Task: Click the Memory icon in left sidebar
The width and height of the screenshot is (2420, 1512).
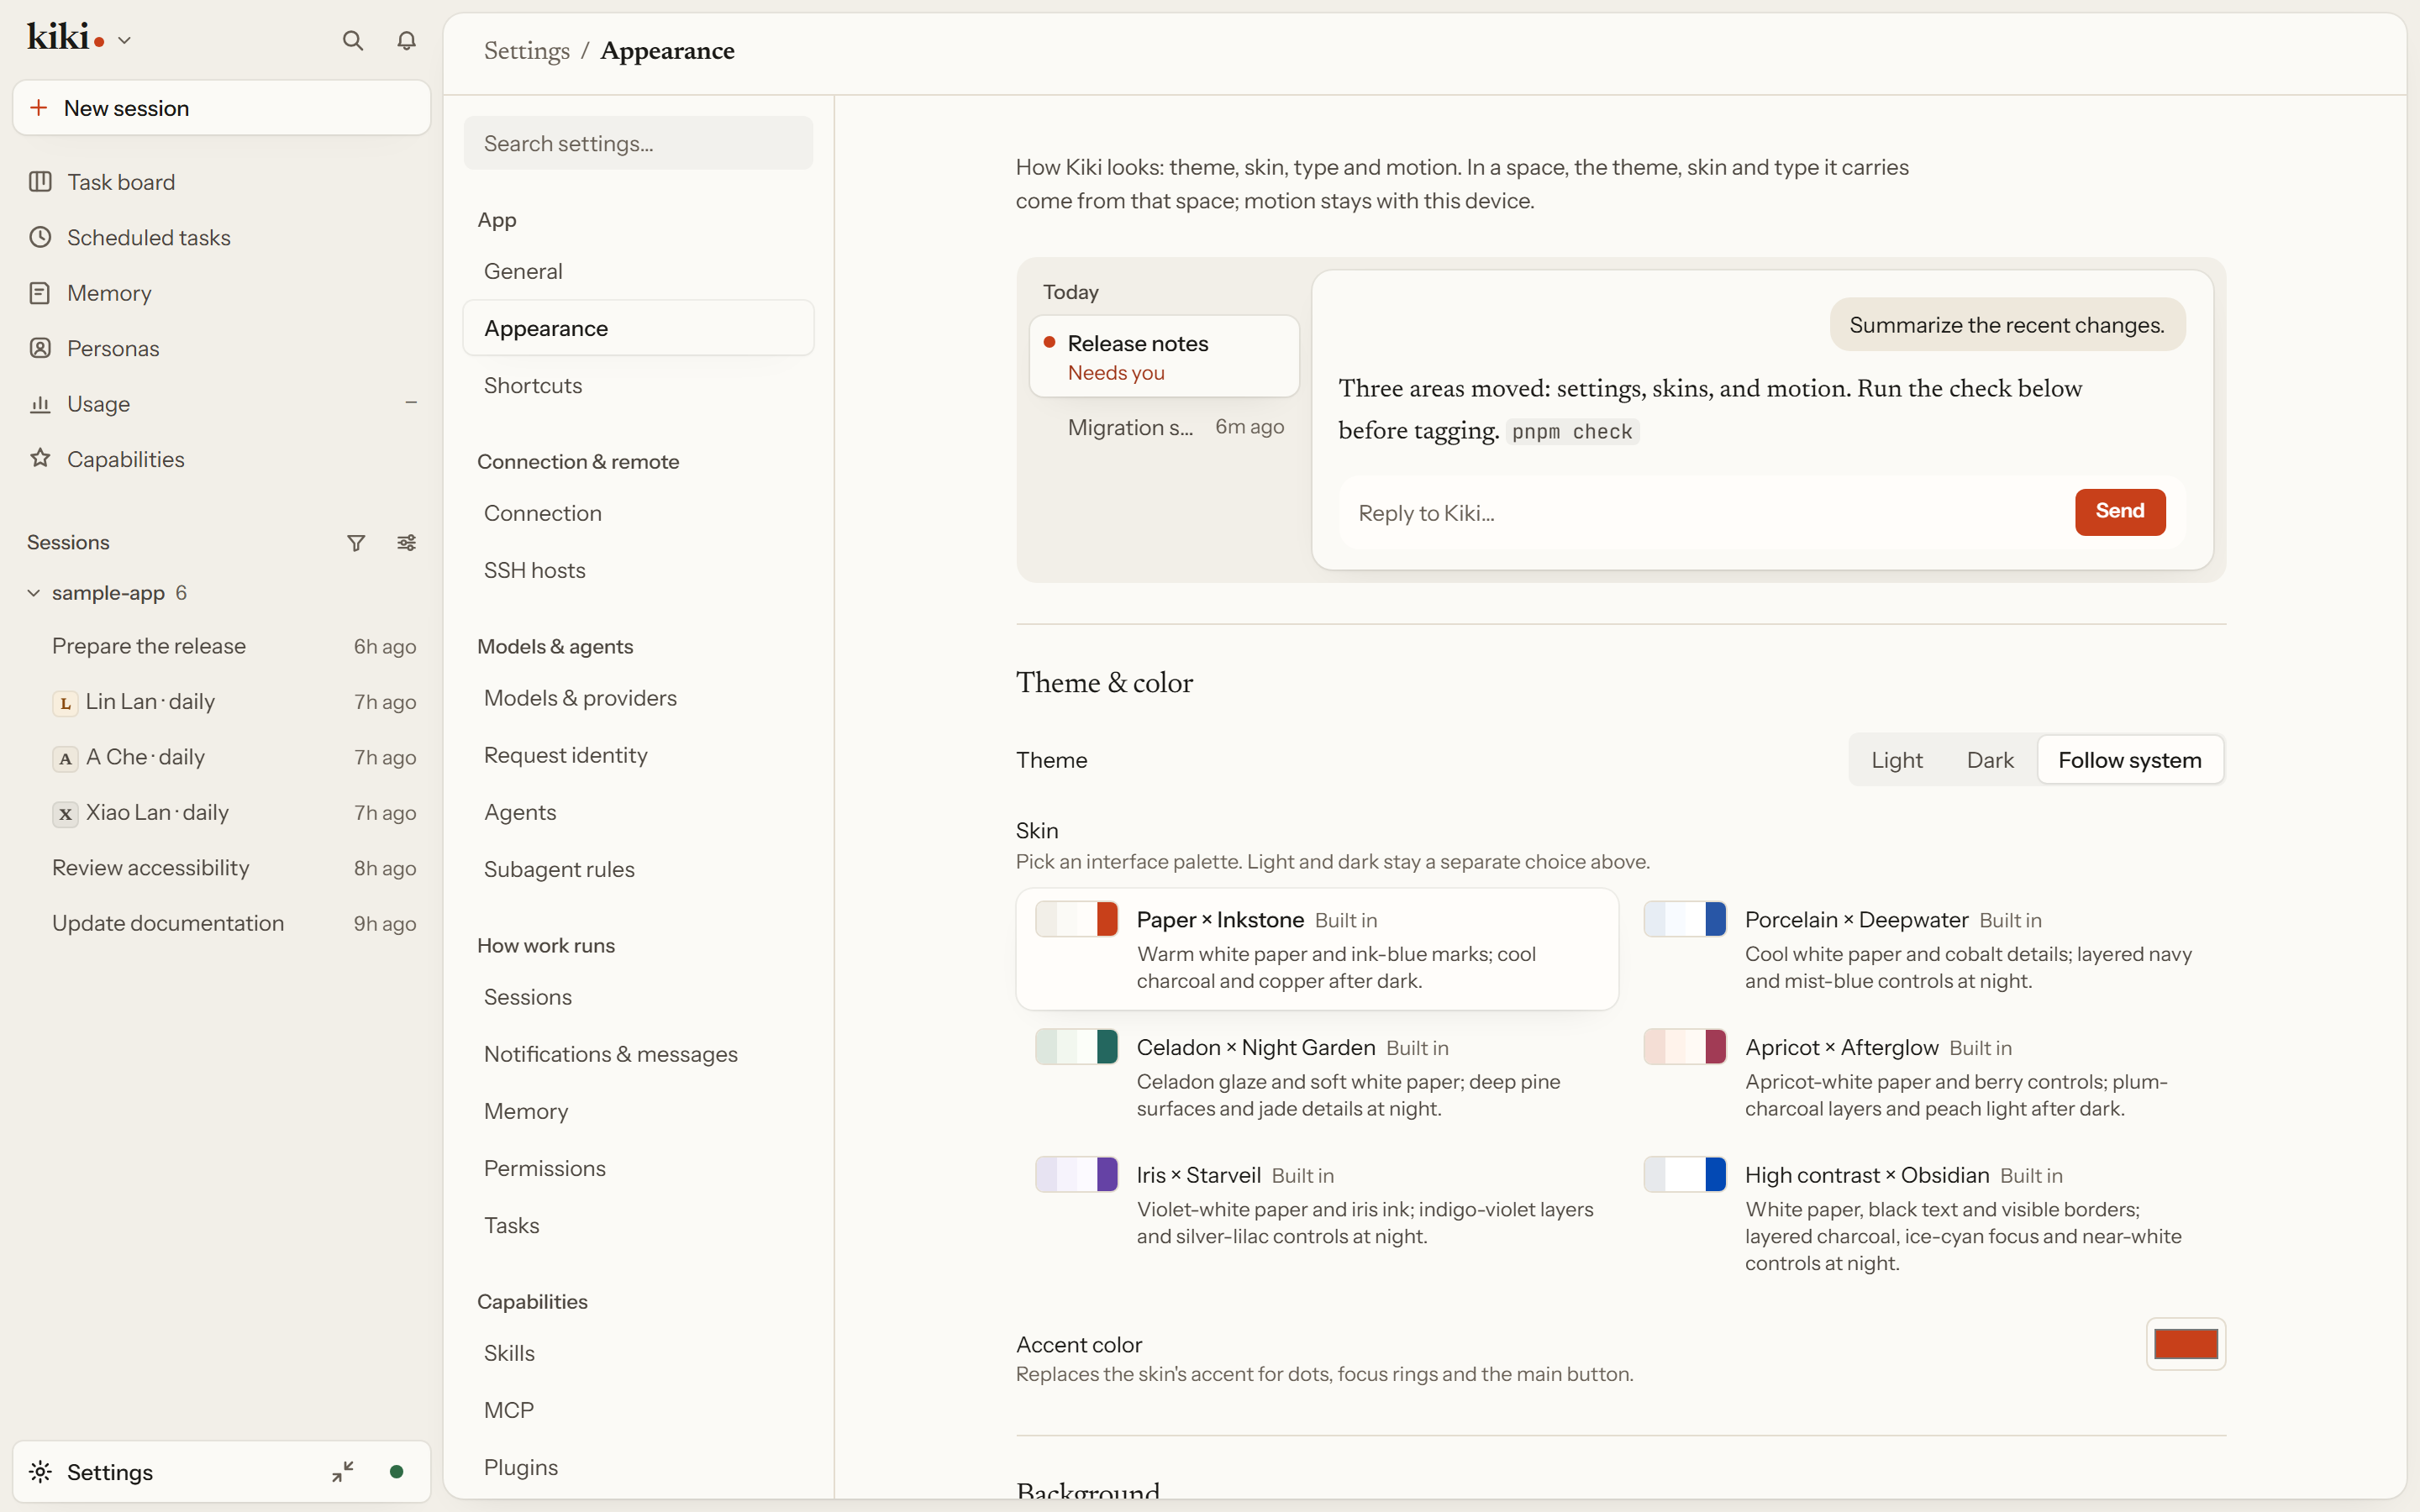Action: point(40,293)
